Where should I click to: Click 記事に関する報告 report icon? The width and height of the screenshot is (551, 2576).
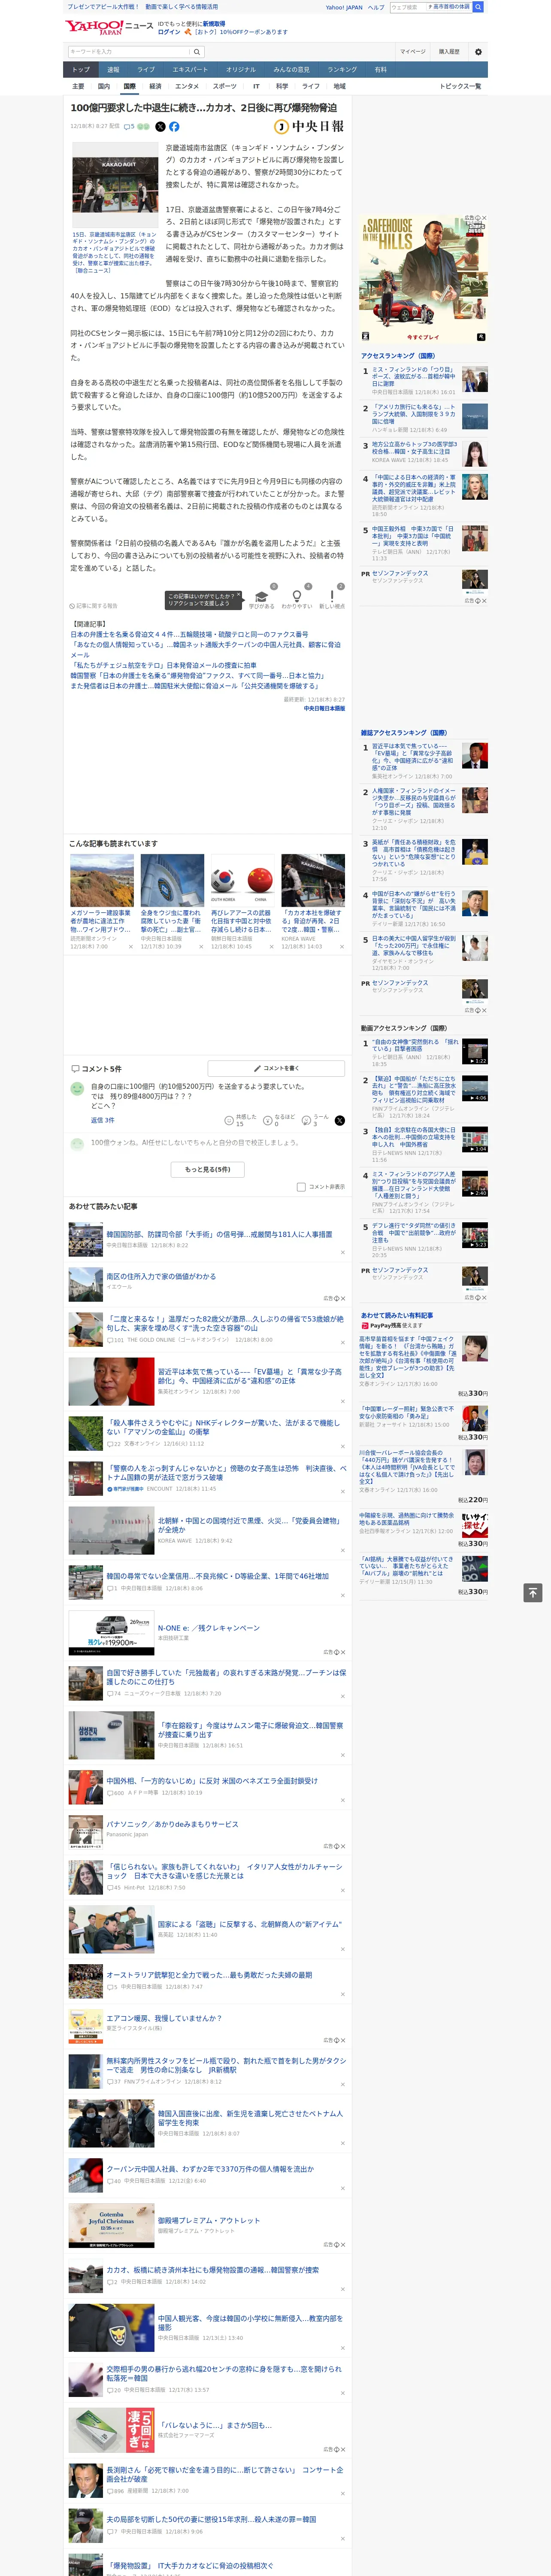click(93, 606)
